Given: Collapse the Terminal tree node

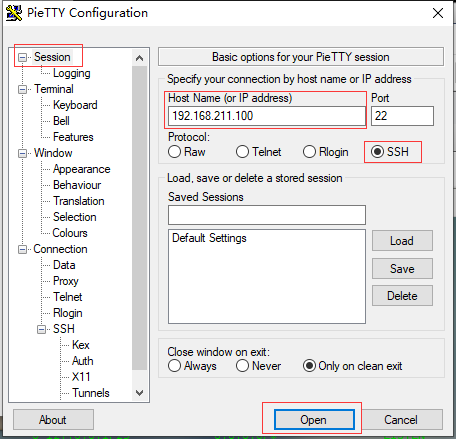Looking at the screenshot, I should 22,90.
